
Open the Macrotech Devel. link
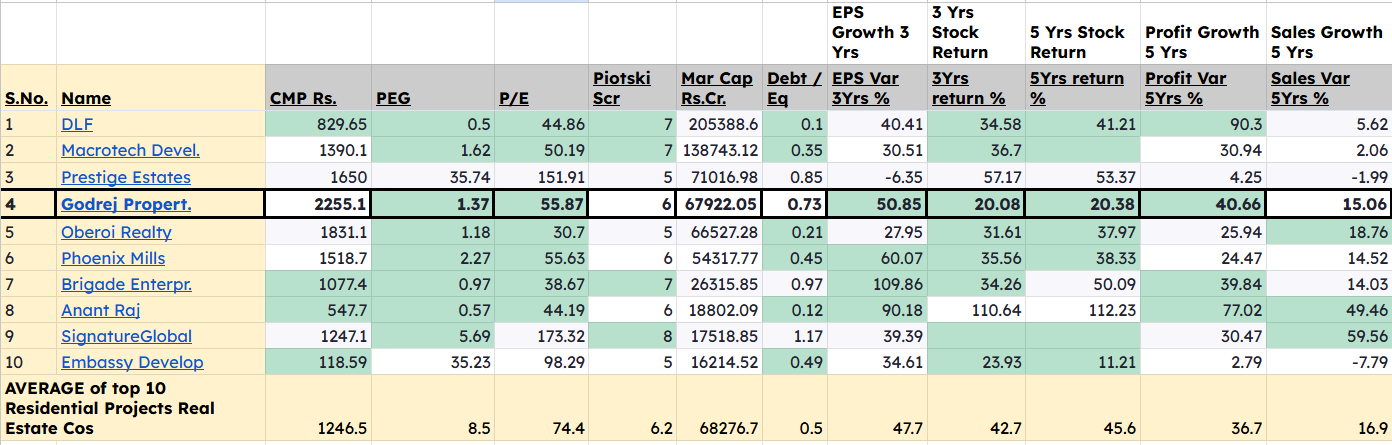pyautogui.click(x=130, y=150)
